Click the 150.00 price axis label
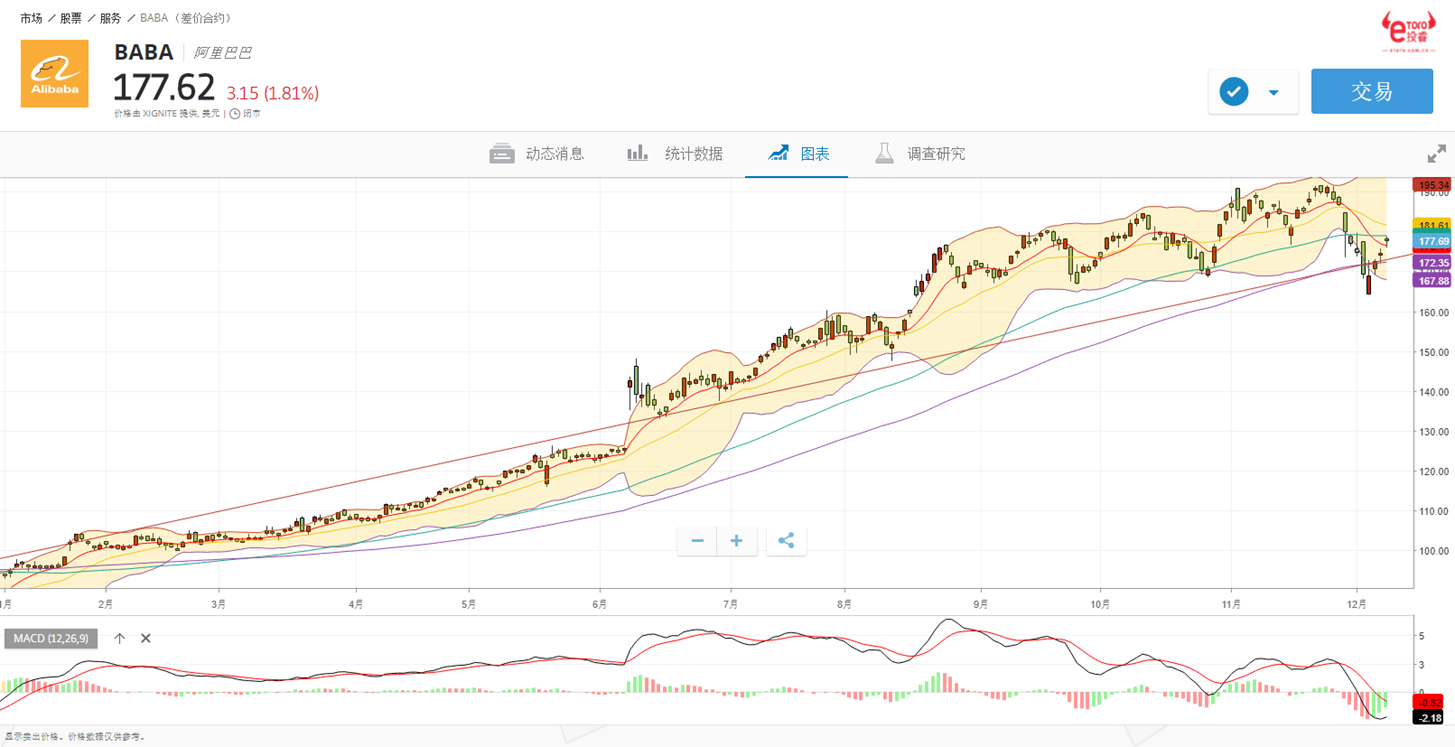1455x747 pixels. 1435,352
